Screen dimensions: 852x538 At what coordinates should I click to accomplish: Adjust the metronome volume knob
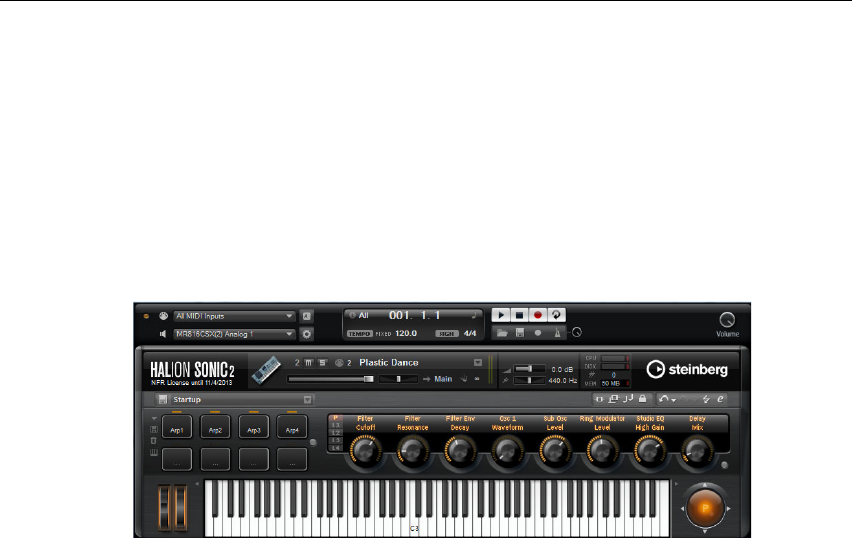point(577,332)
